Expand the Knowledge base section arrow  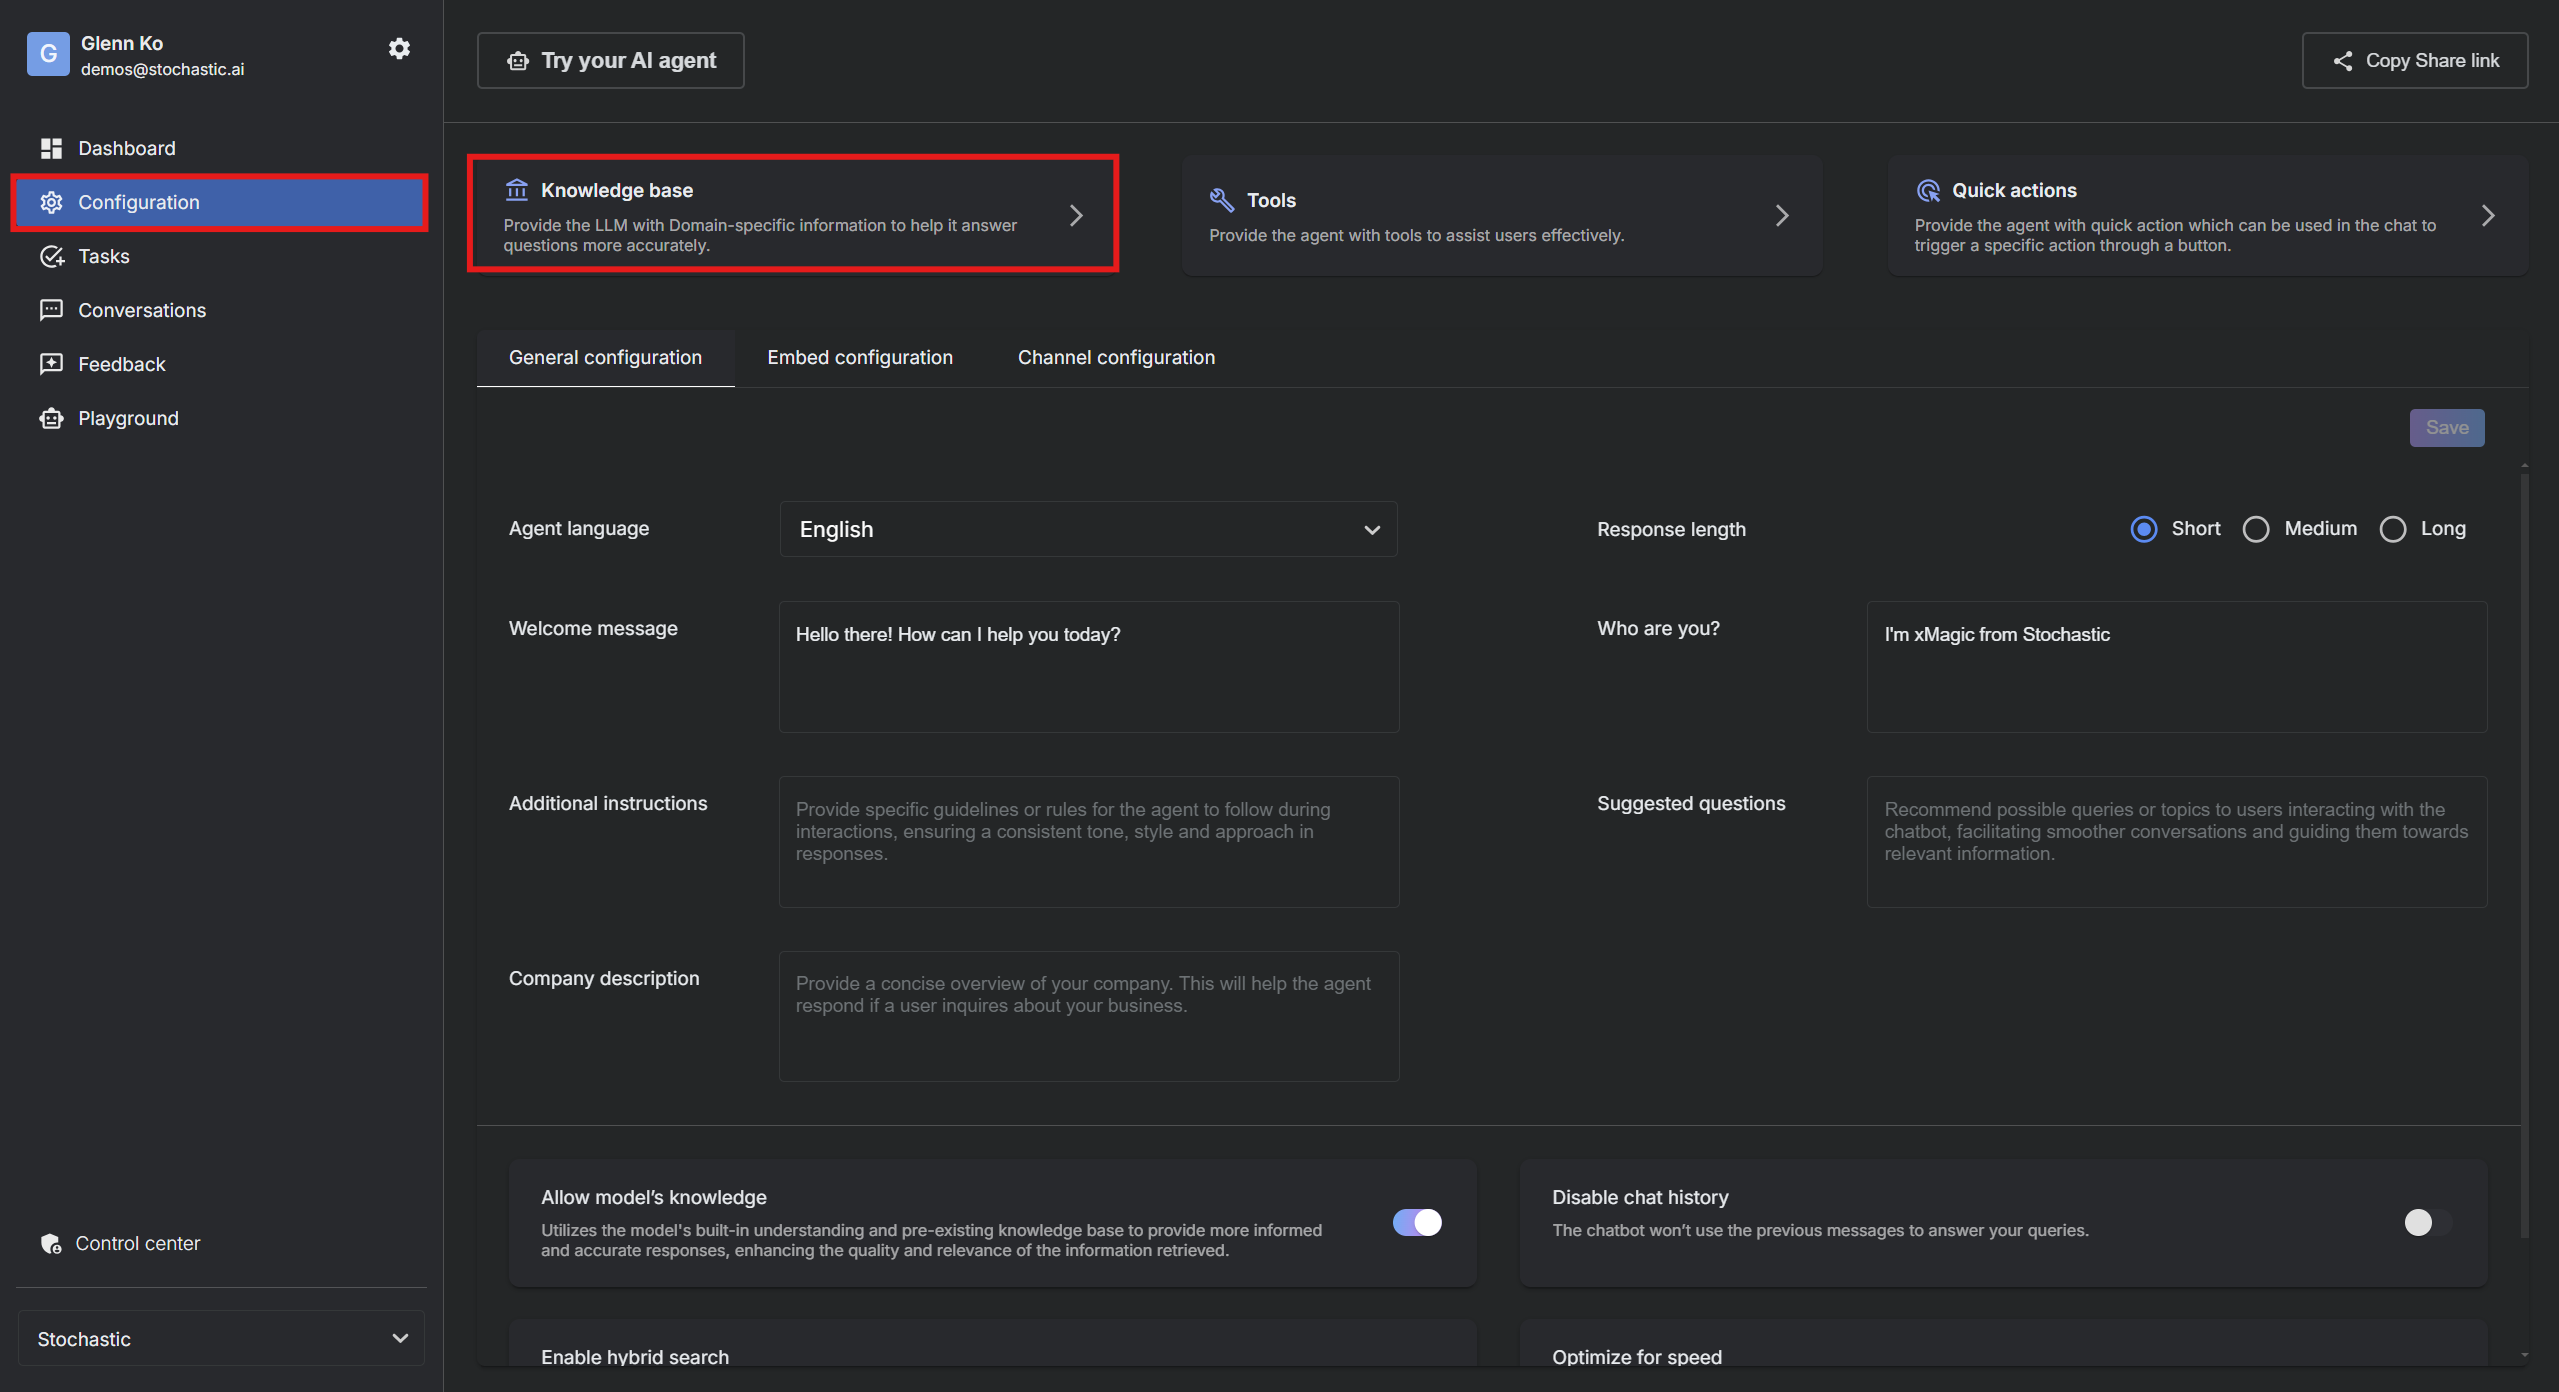[1076, 213]
